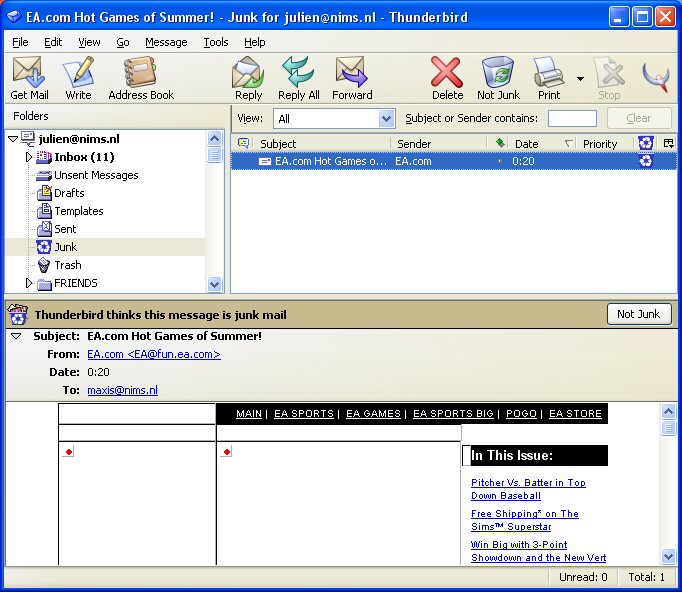Sort by junk status column icon
Image resolution: width=682 pixels, height=592 pixels.
646,143
